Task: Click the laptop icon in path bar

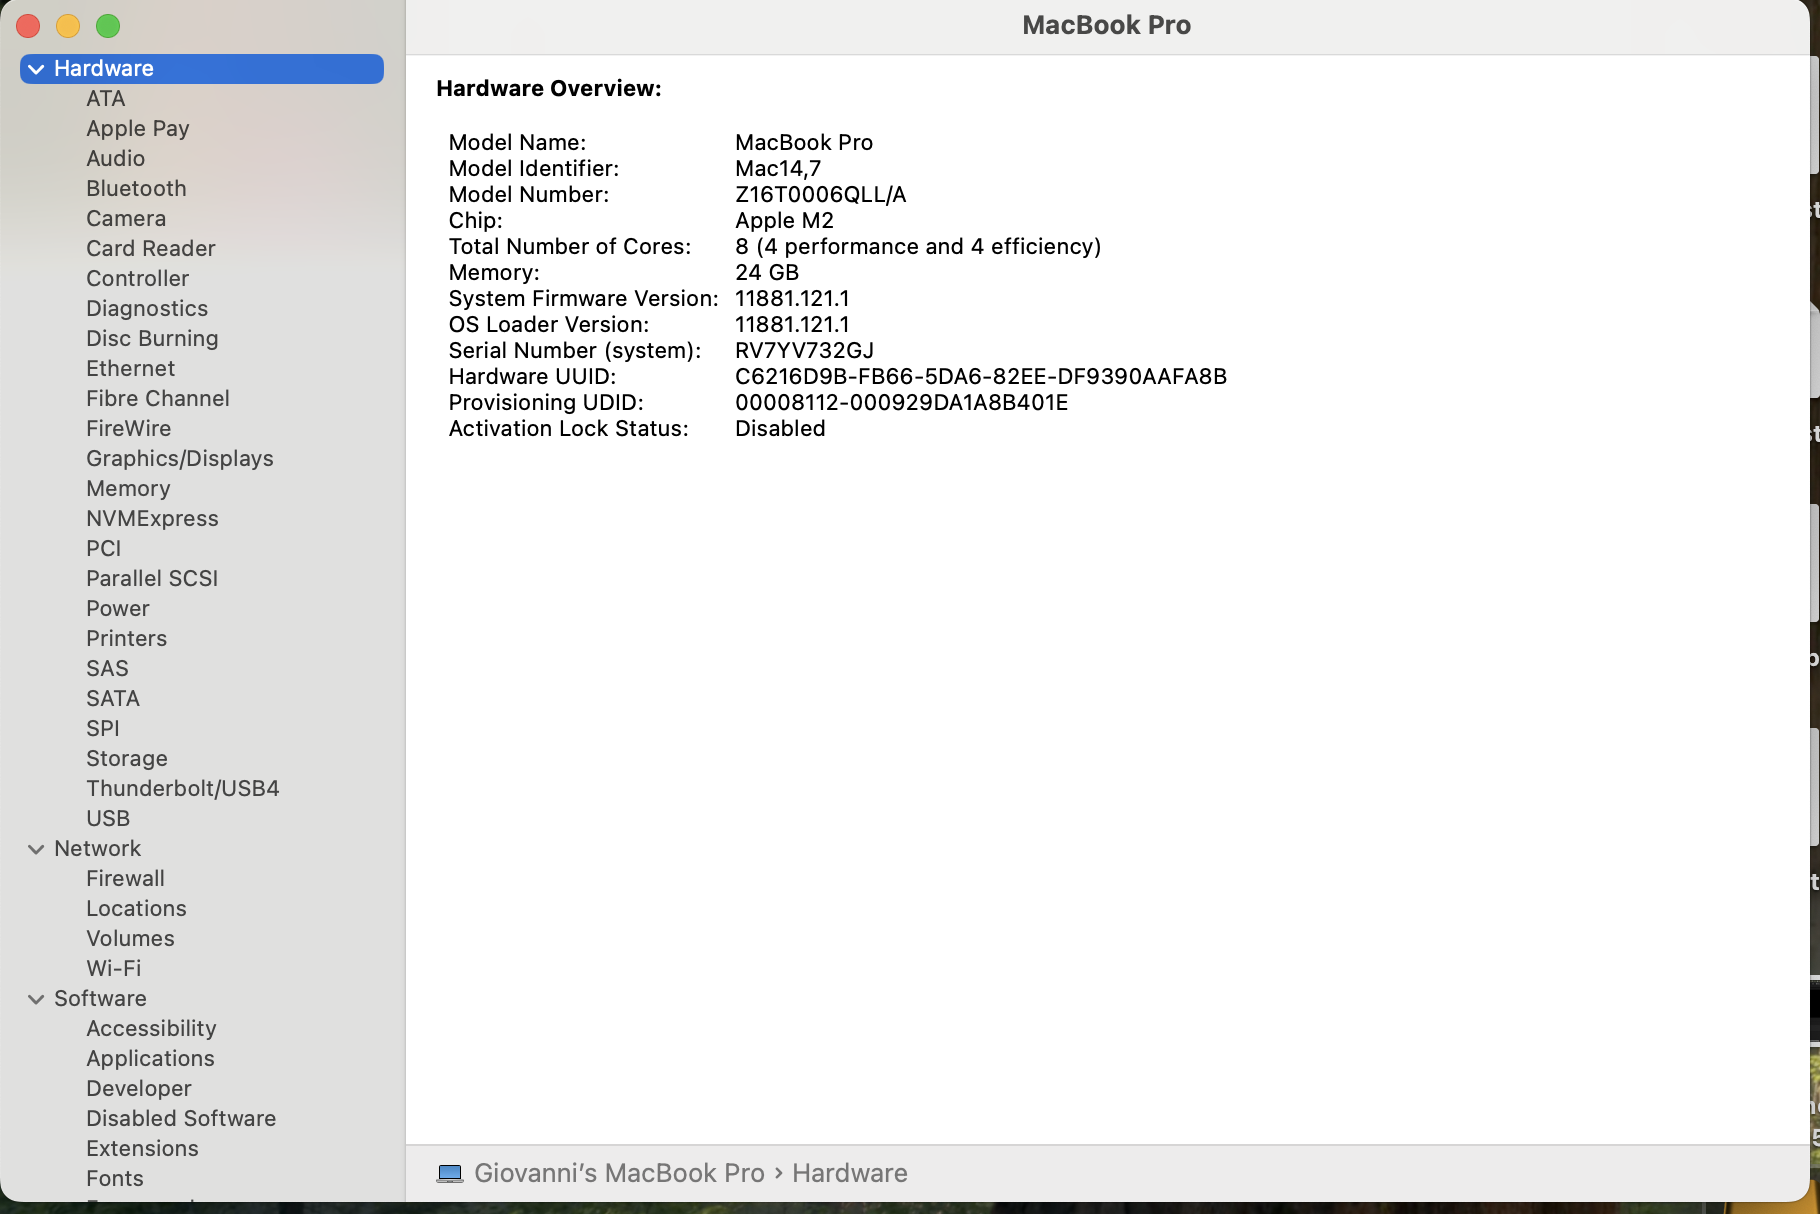Action: coord(450,1173)
